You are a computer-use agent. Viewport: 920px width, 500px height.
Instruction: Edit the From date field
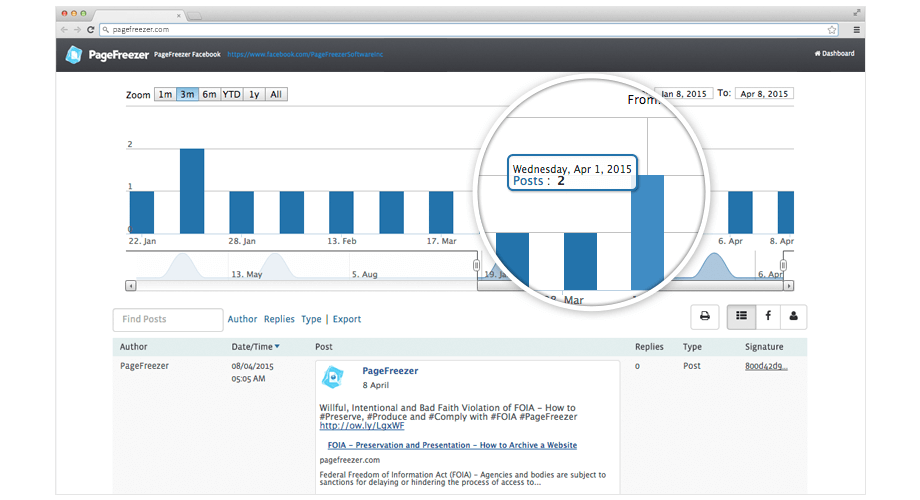(x=684, y=93)
